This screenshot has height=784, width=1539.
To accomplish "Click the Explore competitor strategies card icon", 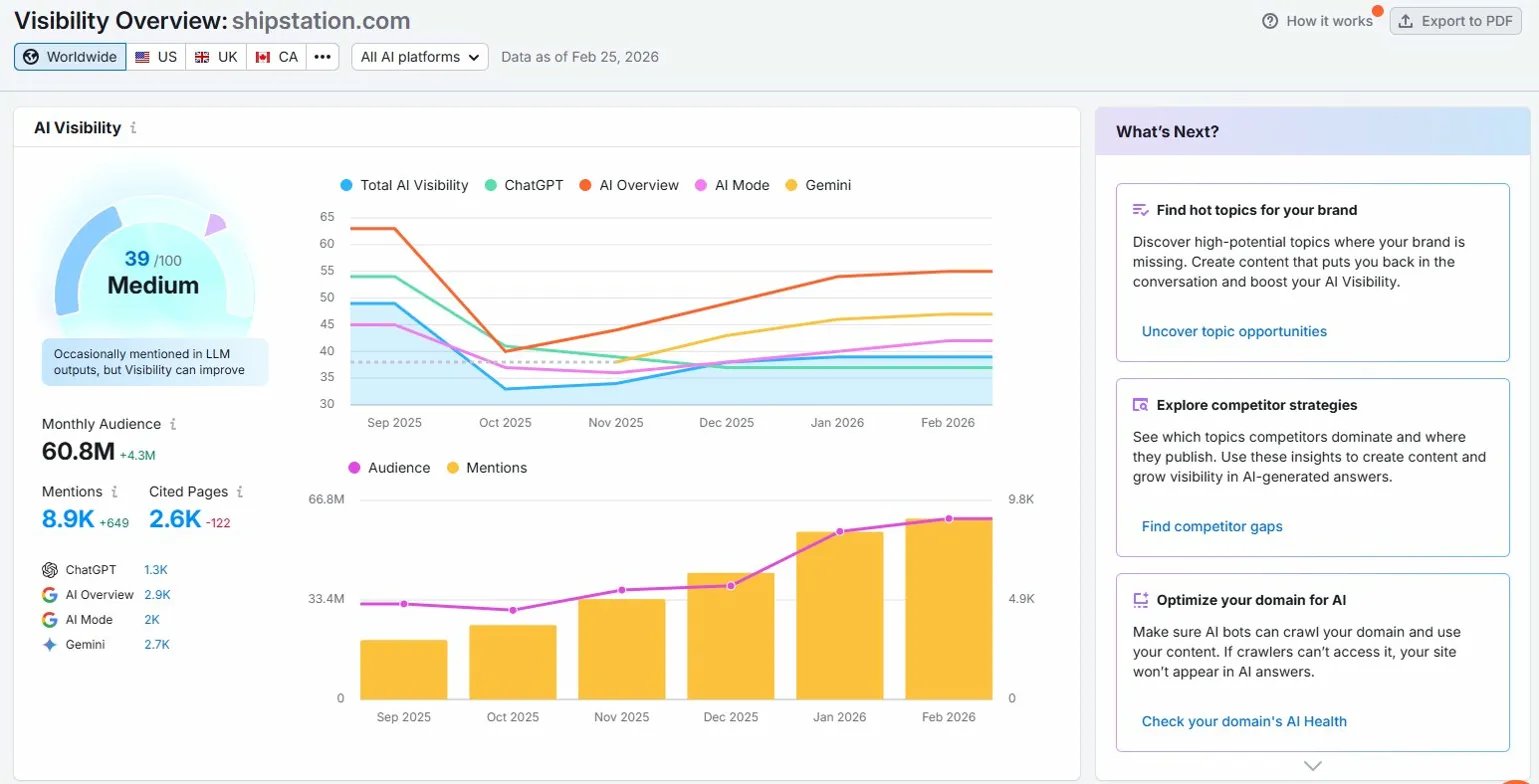I will pyautogui.click(x=1140, y=405).
